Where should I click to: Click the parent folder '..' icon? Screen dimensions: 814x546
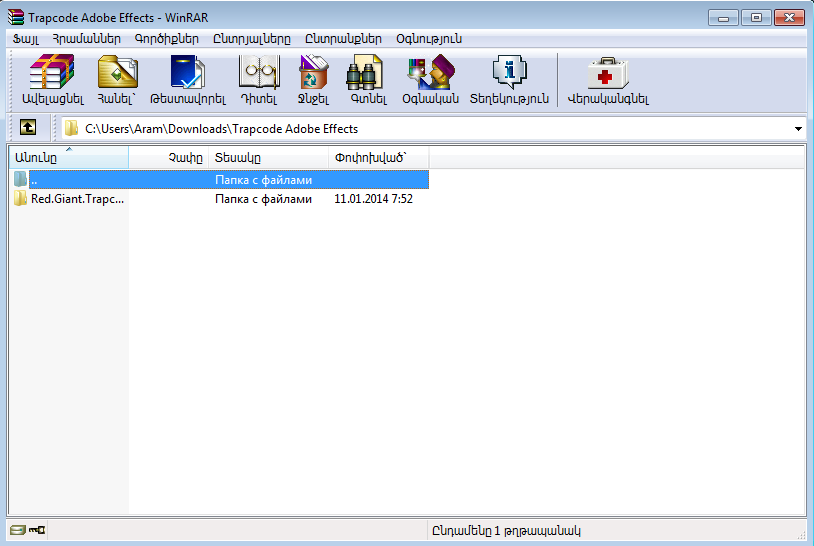20,180
